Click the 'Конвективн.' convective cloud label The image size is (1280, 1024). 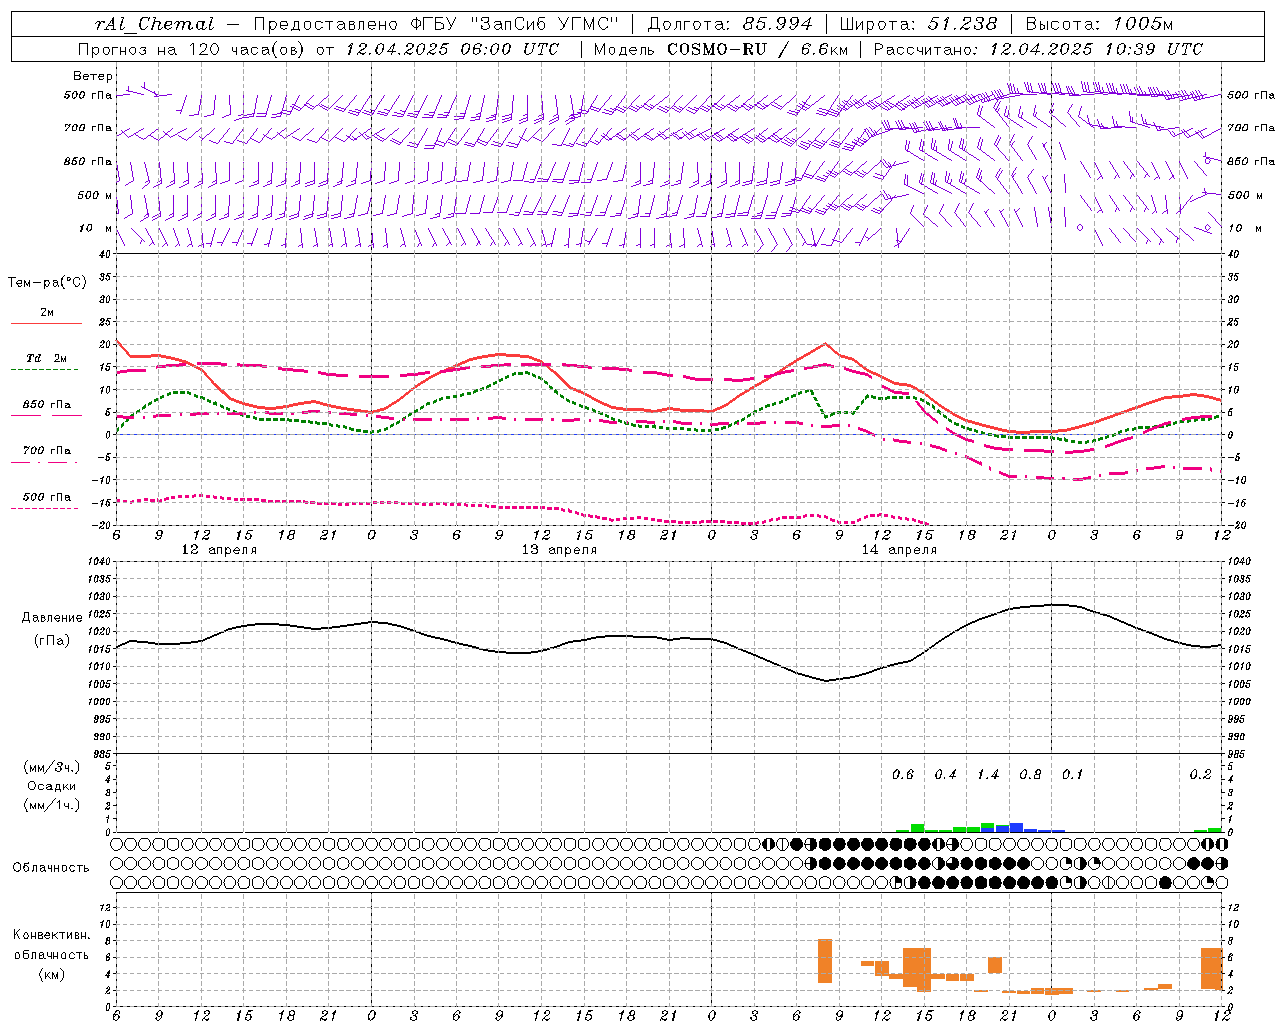tap(51, 935)
